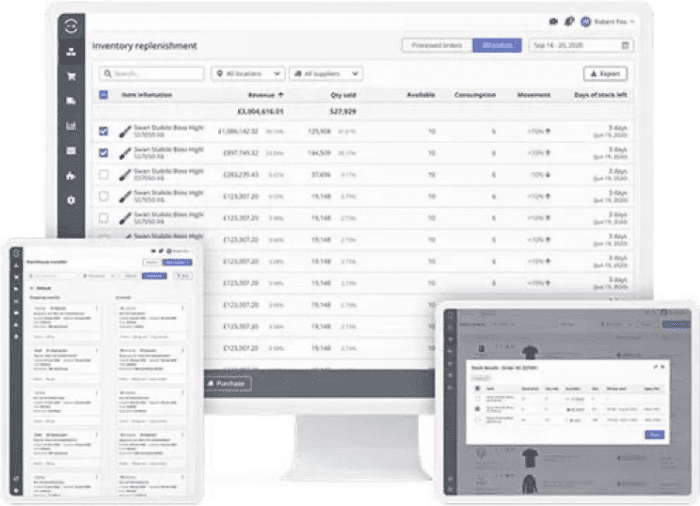The width and height of the screenshot is (700, 506).
Task: Expand the All suppliers dropdown
Action: [325, 74]
